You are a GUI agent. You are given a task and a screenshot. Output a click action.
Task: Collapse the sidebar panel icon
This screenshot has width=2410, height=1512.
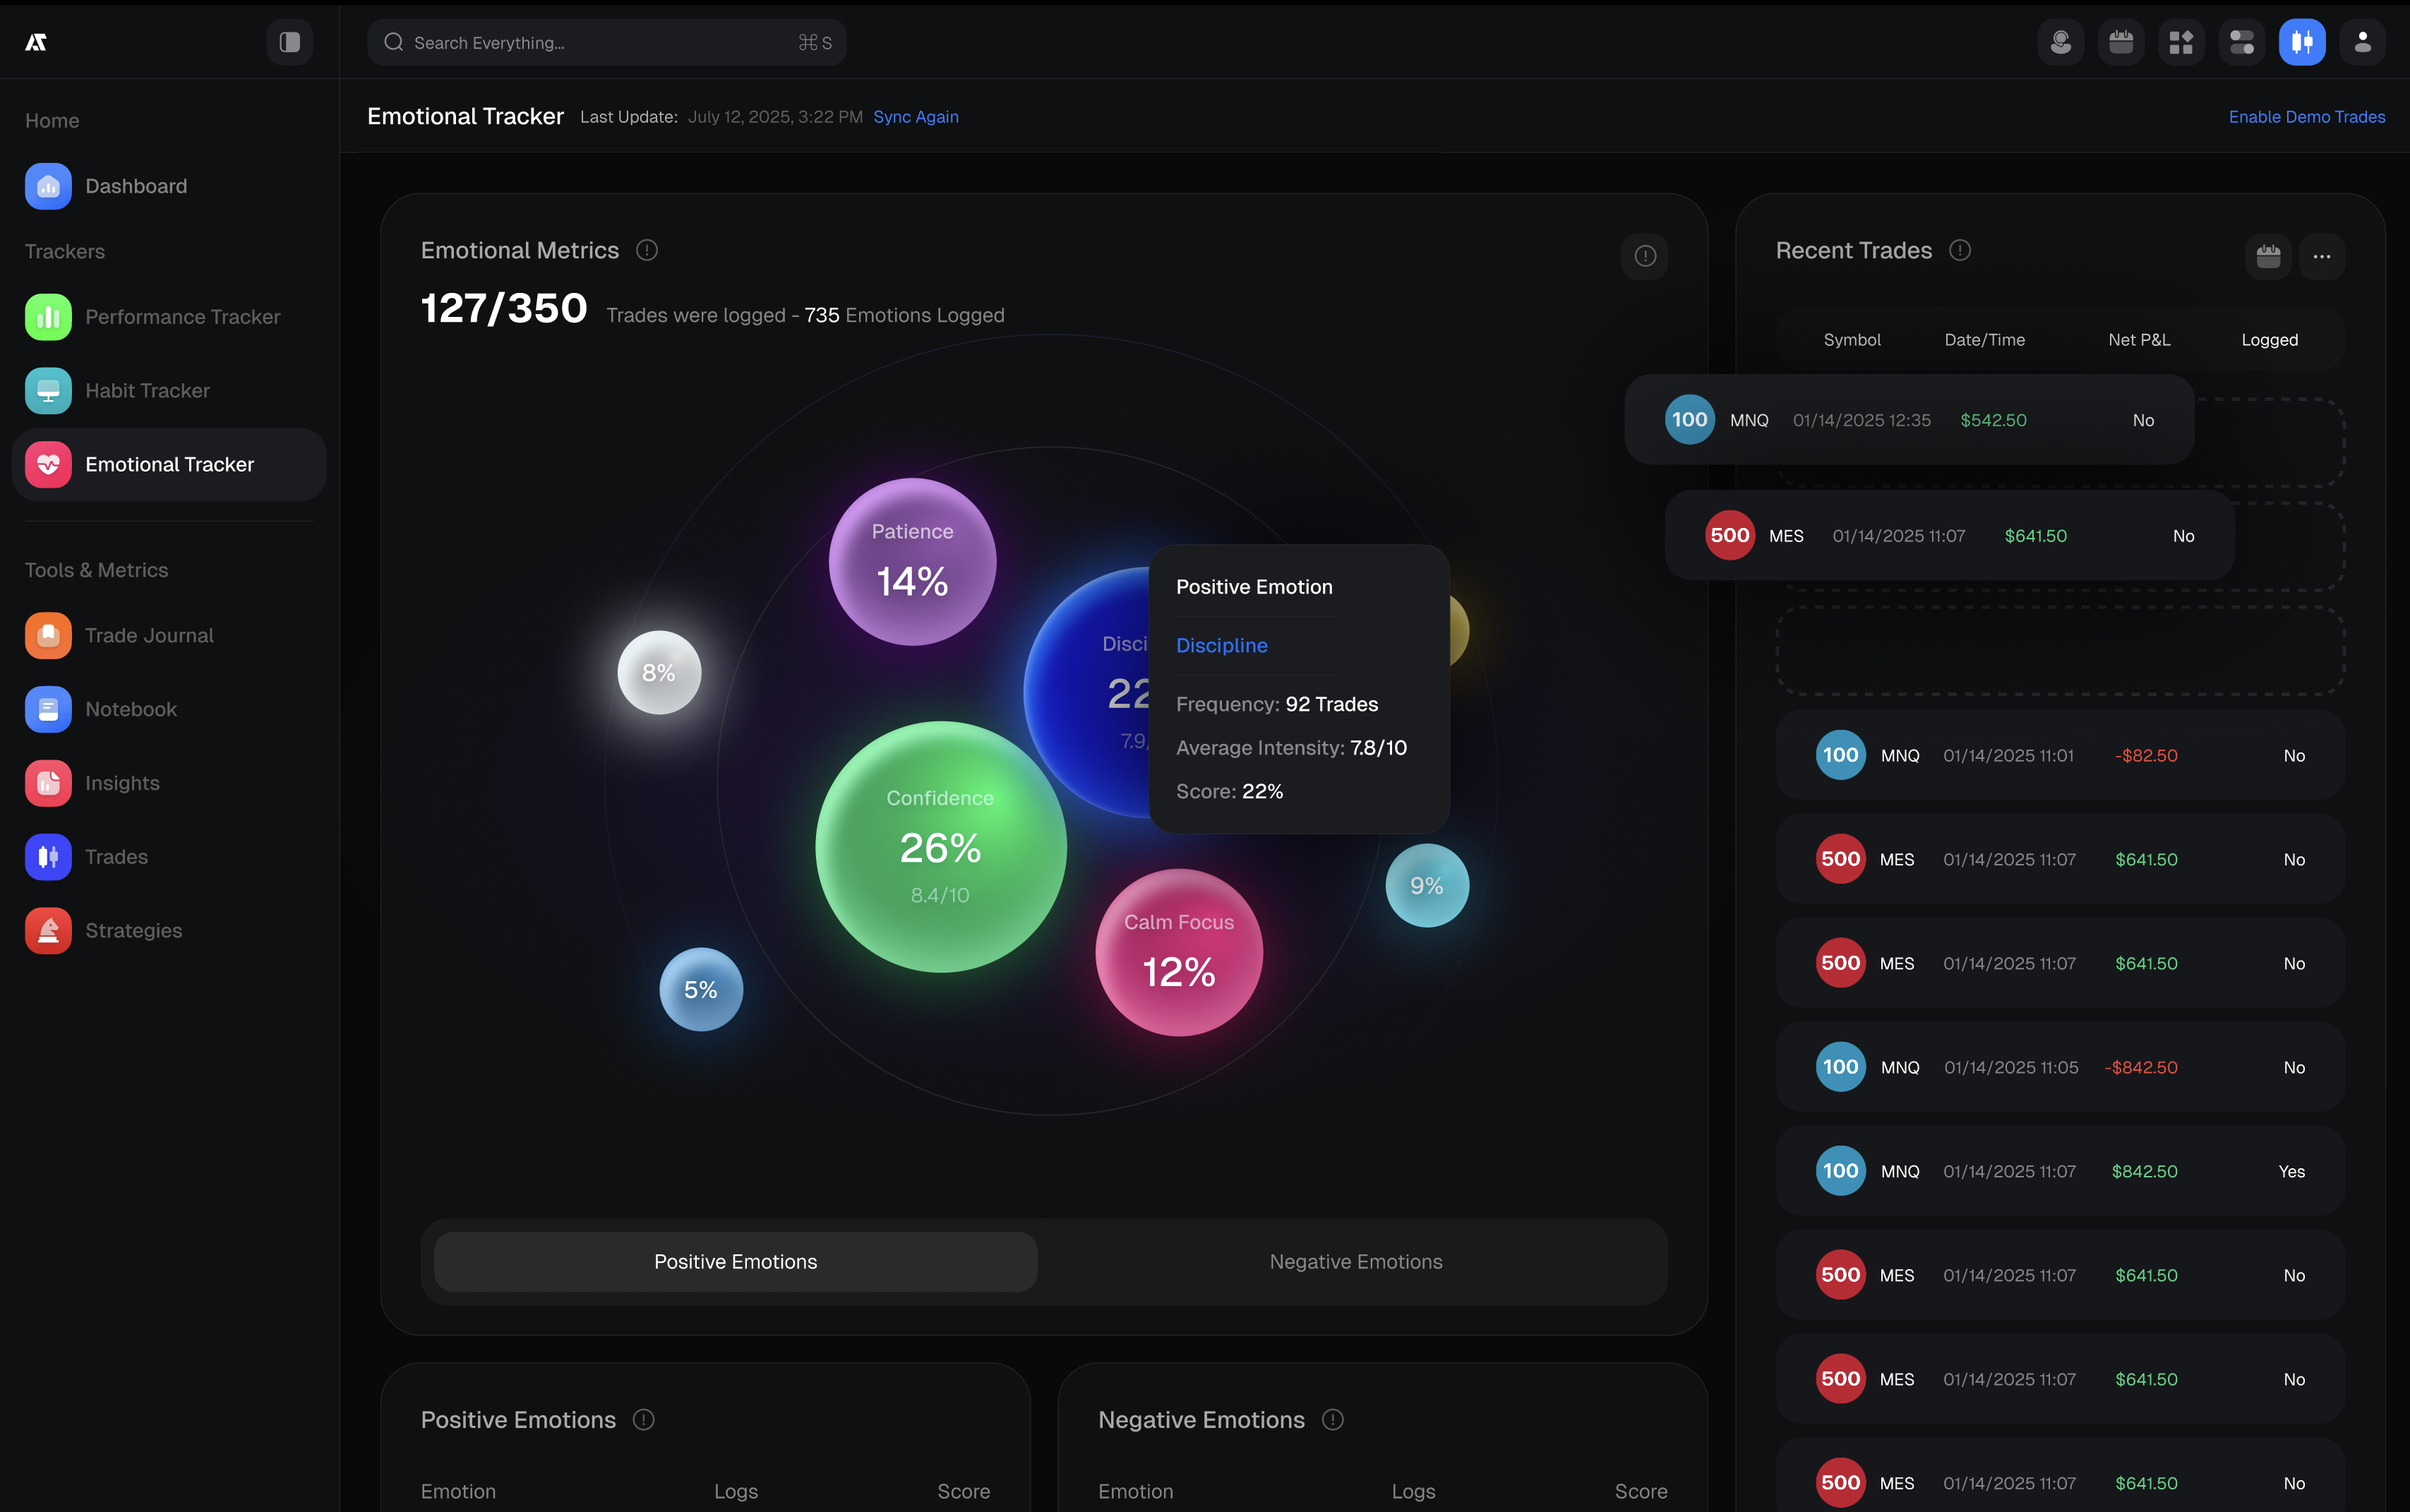tap(289, 42)
